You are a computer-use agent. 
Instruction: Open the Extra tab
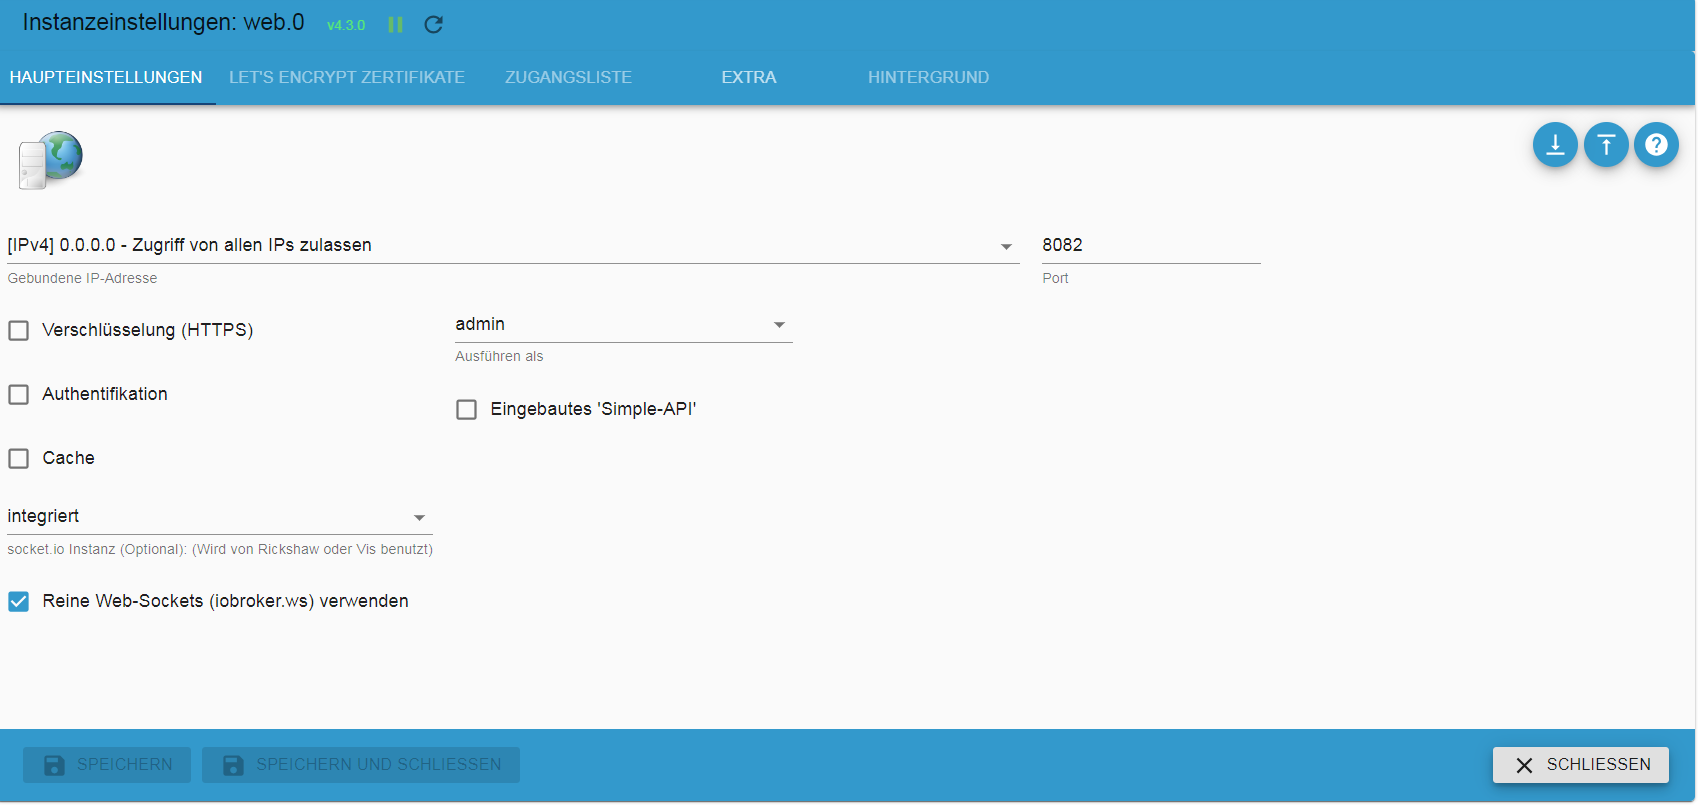[x=749, y=78]
